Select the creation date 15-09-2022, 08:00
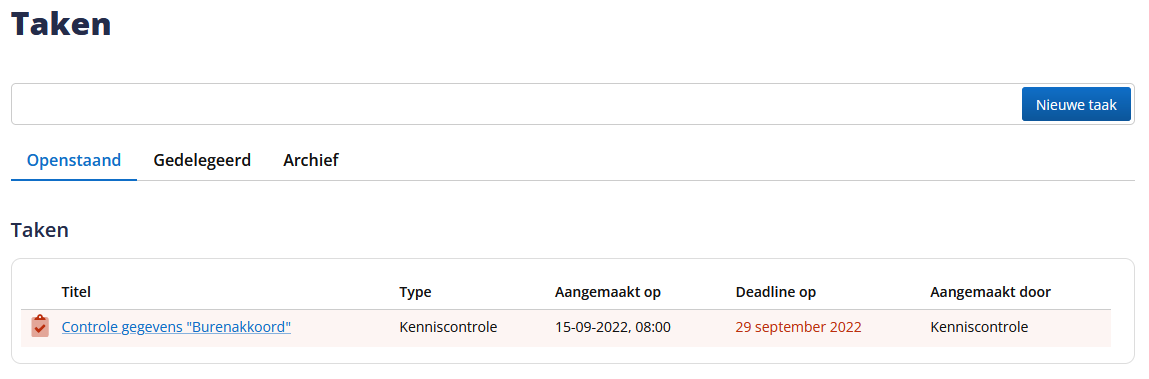 (x=613, y=327)
